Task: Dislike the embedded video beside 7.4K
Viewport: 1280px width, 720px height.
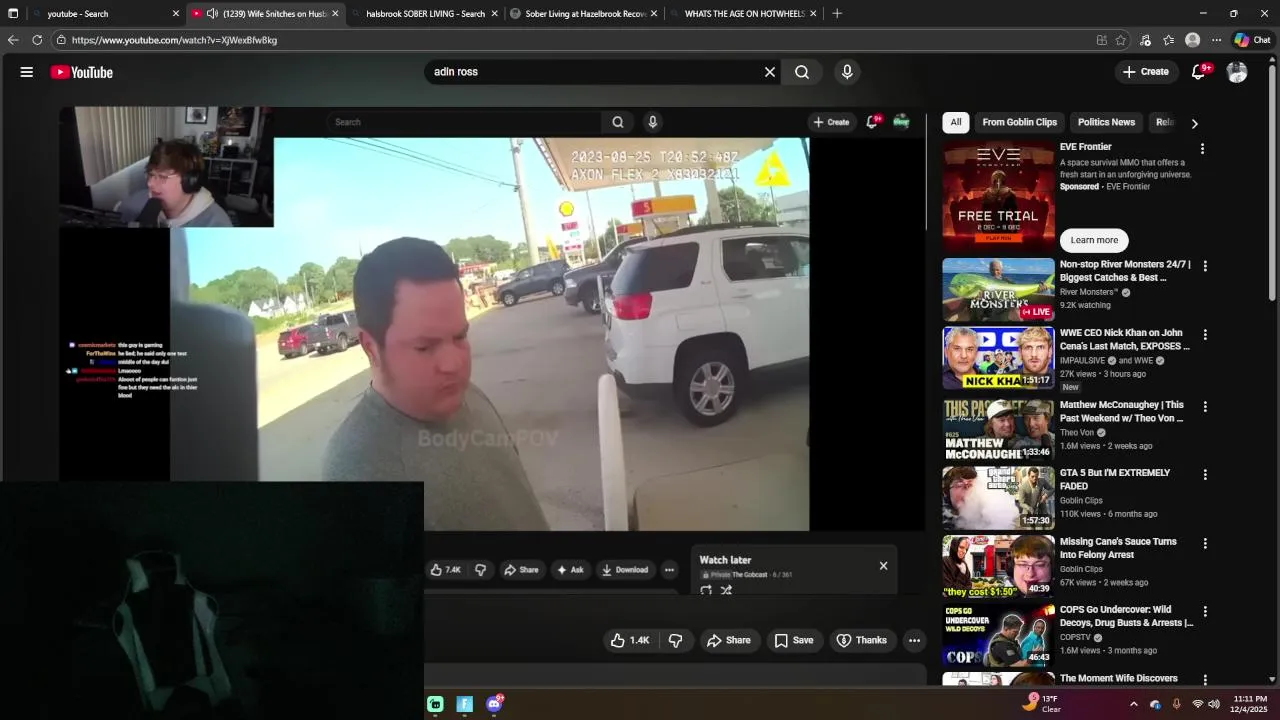Action: click(480, 570)
